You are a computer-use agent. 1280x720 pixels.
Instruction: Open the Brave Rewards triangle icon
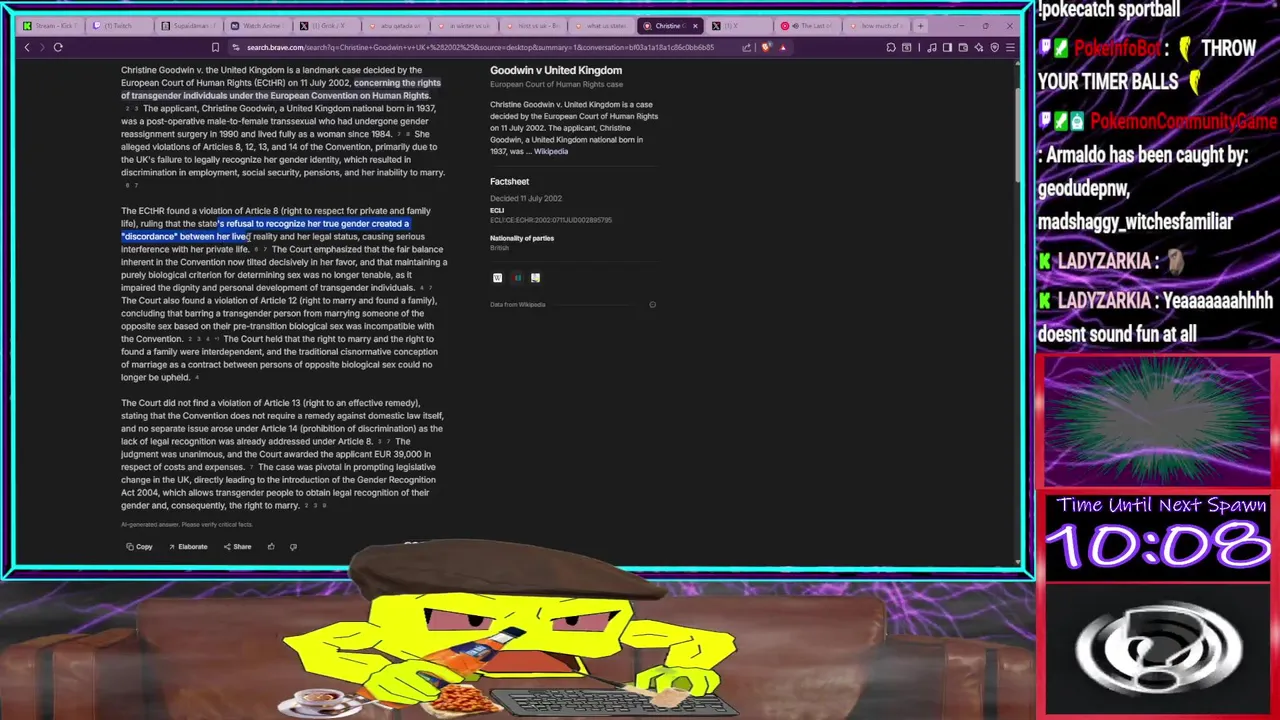pyautogui.click(x=783, y=47)
